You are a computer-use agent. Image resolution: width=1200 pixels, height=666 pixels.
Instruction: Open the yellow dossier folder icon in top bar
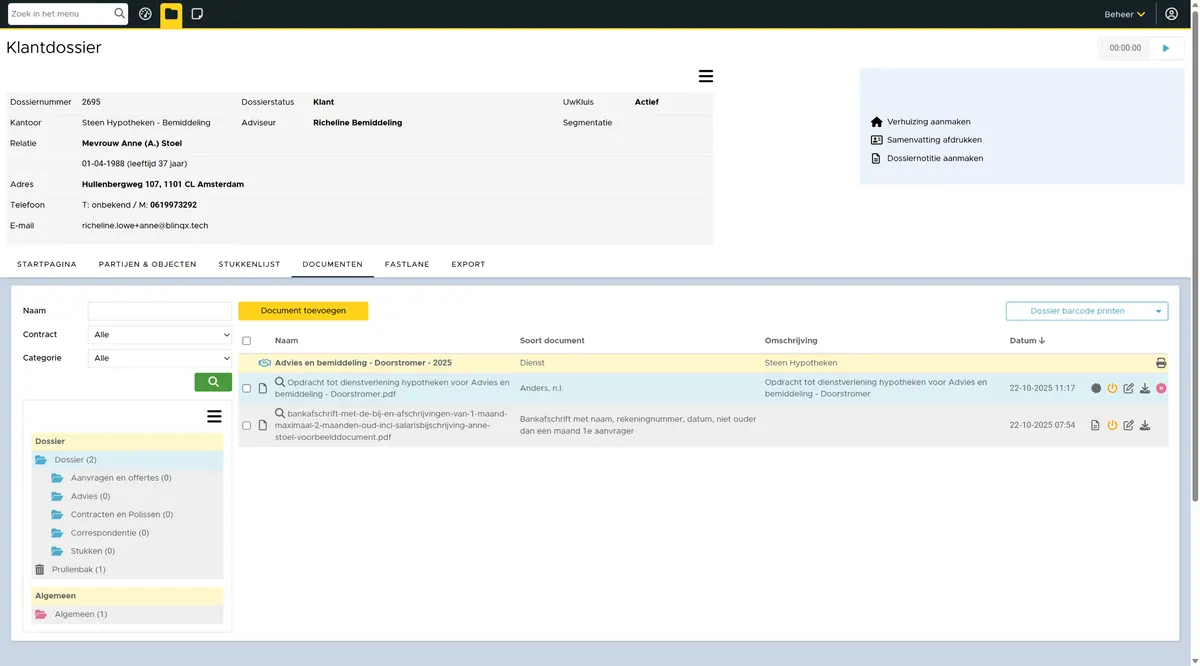tap(171, 14)
